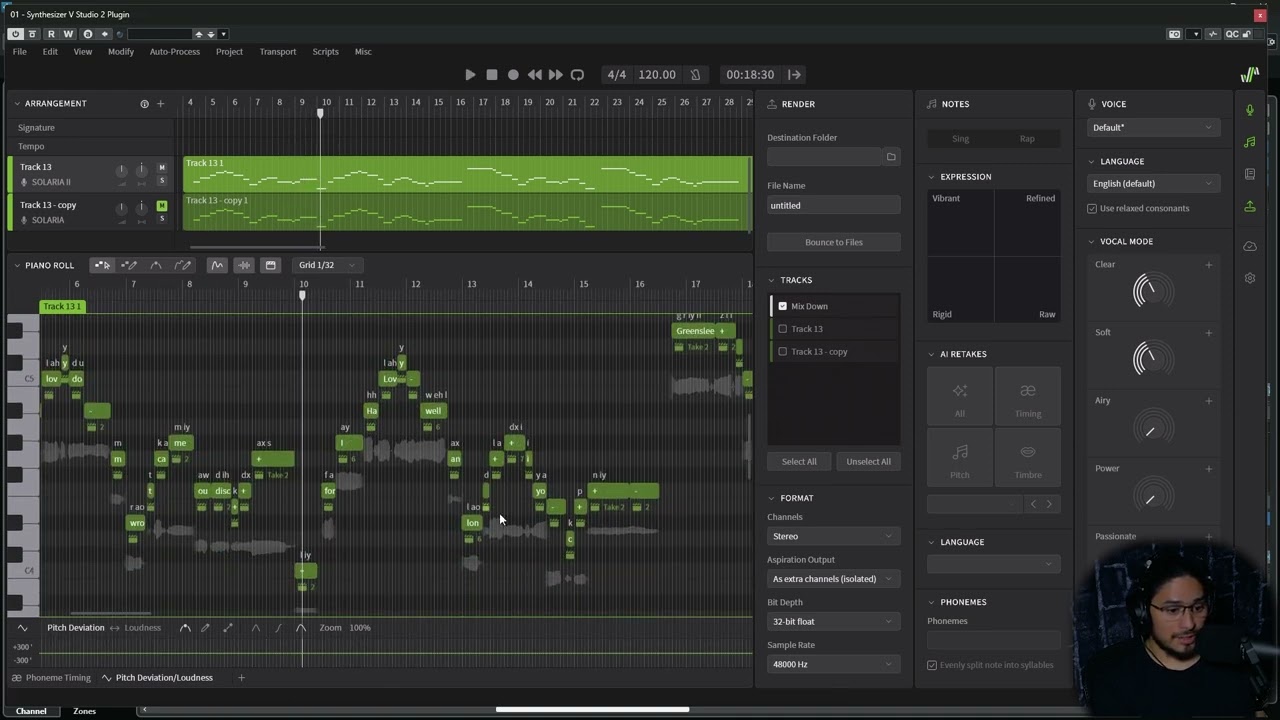
Task: Open the Dictionary book sidebar icon
Action: tap(1249, 174)
